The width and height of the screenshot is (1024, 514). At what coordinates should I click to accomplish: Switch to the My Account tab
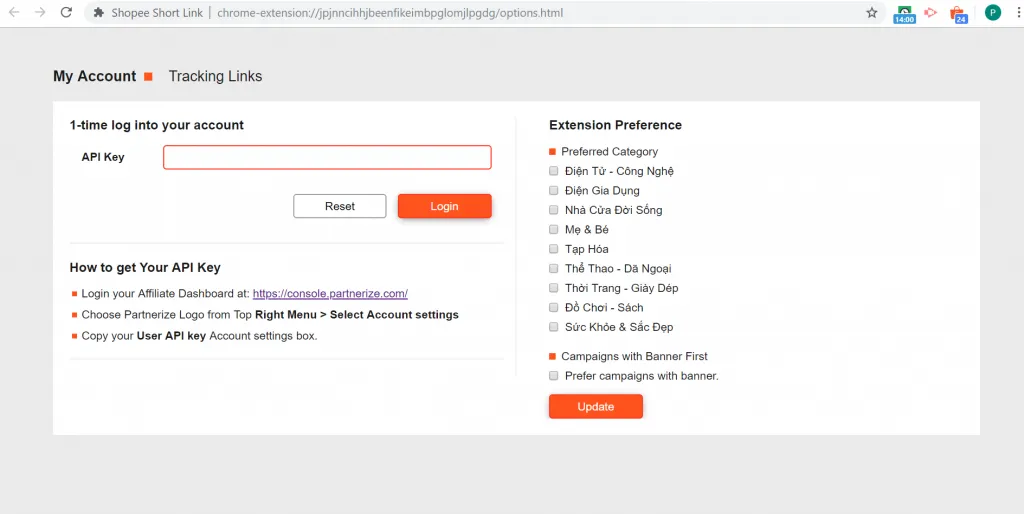pos(95,76)
